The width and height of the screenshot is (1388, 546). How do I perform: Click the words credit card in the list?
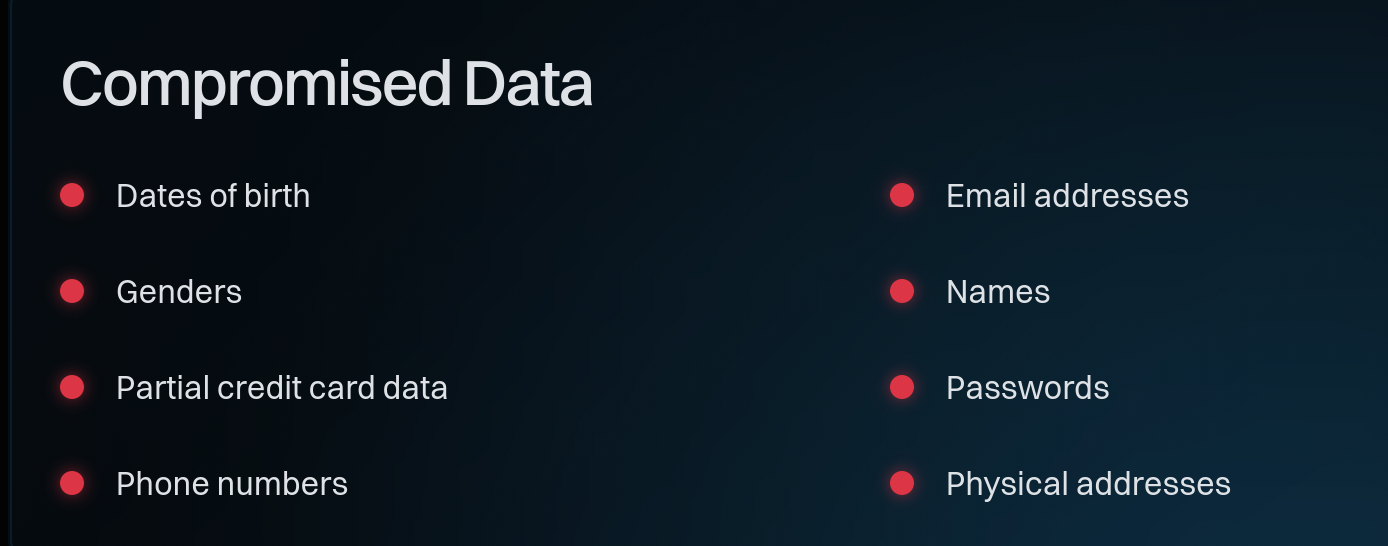click(x=287, y=388)
